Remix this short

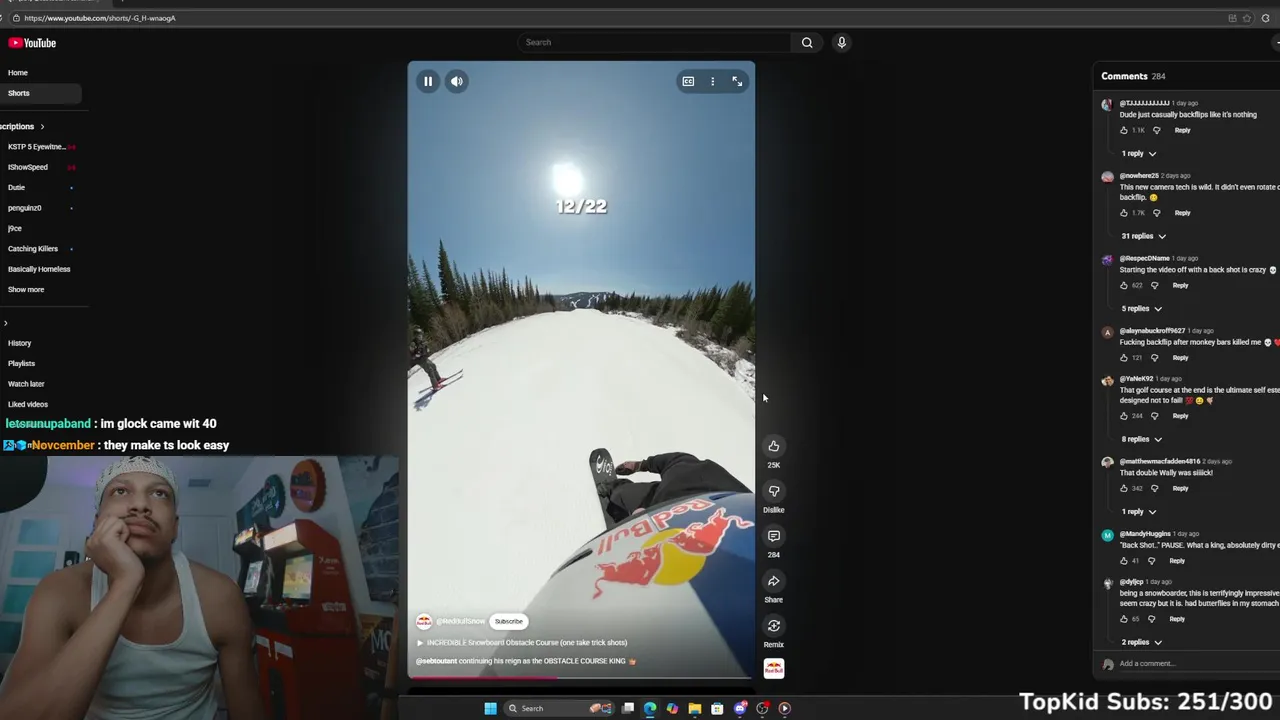pos(773,626)
